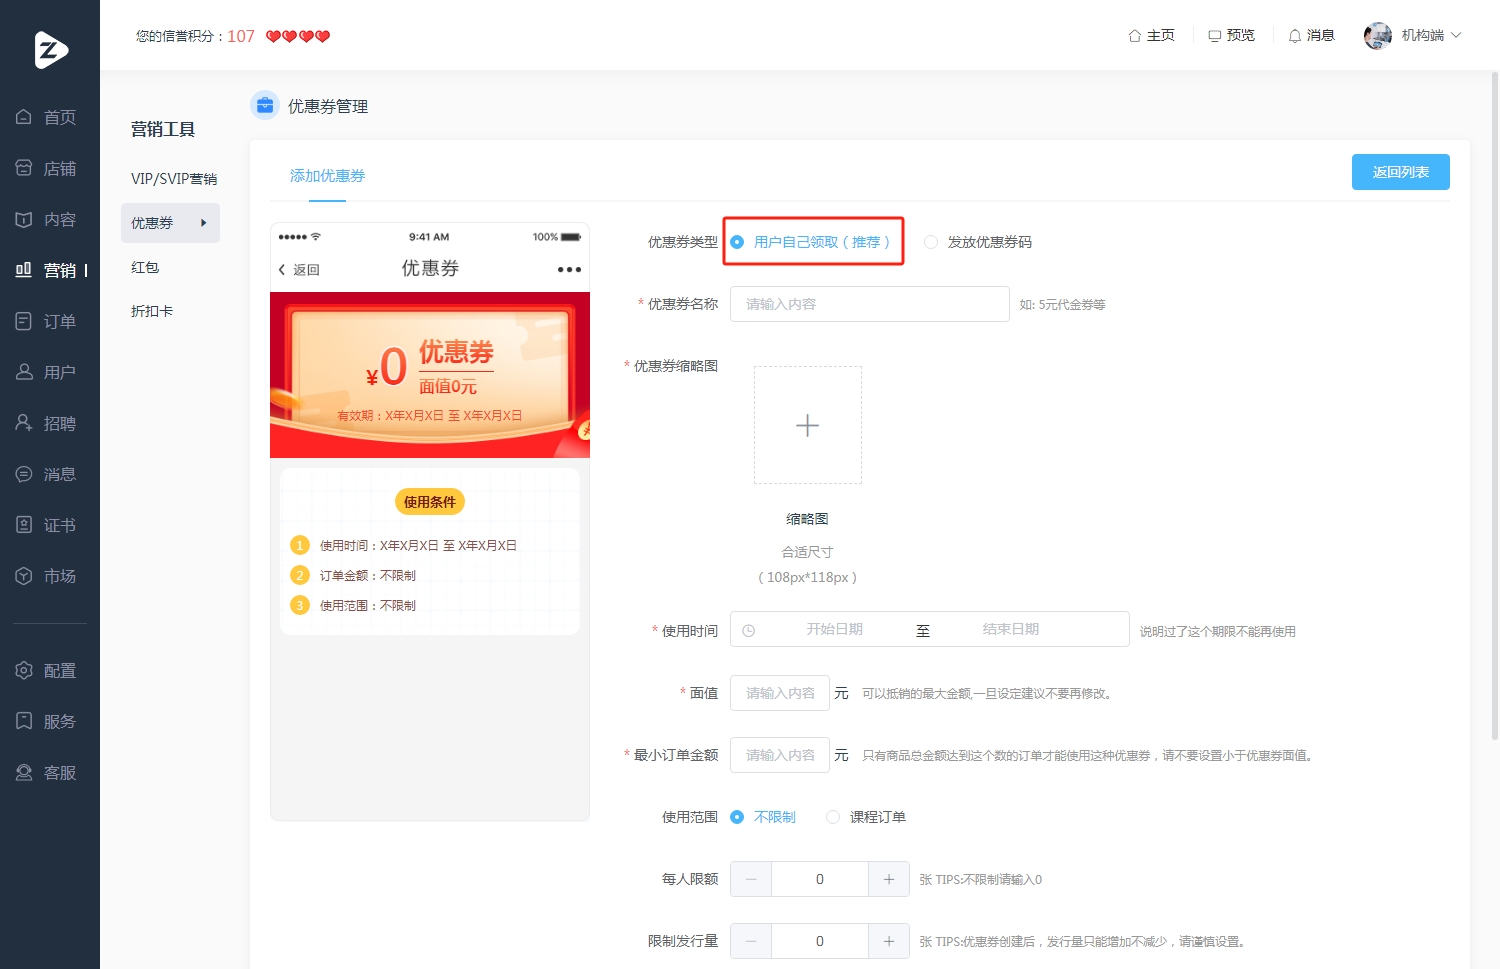Image resolution: width=1500 pixels, height=969 pixels.
Task: Select 发放优惠券码 coupon type
Action: [978, 242]
